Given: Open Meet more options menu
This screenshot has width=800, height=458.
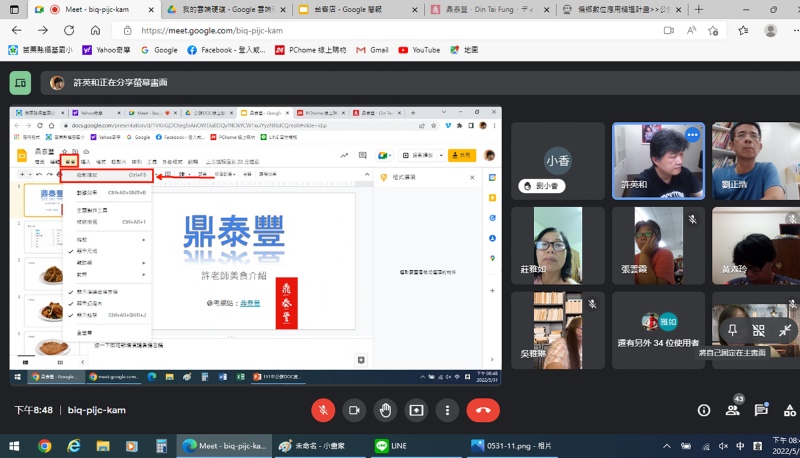Looking at the screenshot, I should tap(447, 410).
